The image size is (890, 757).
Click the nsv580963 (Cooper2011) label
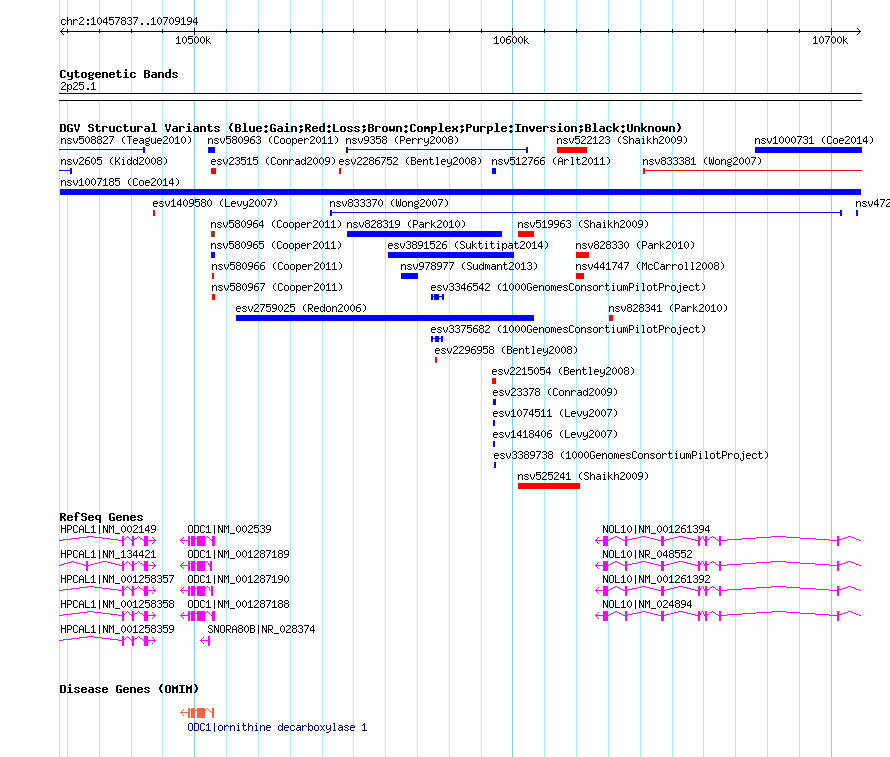click(x=272, y=140)
